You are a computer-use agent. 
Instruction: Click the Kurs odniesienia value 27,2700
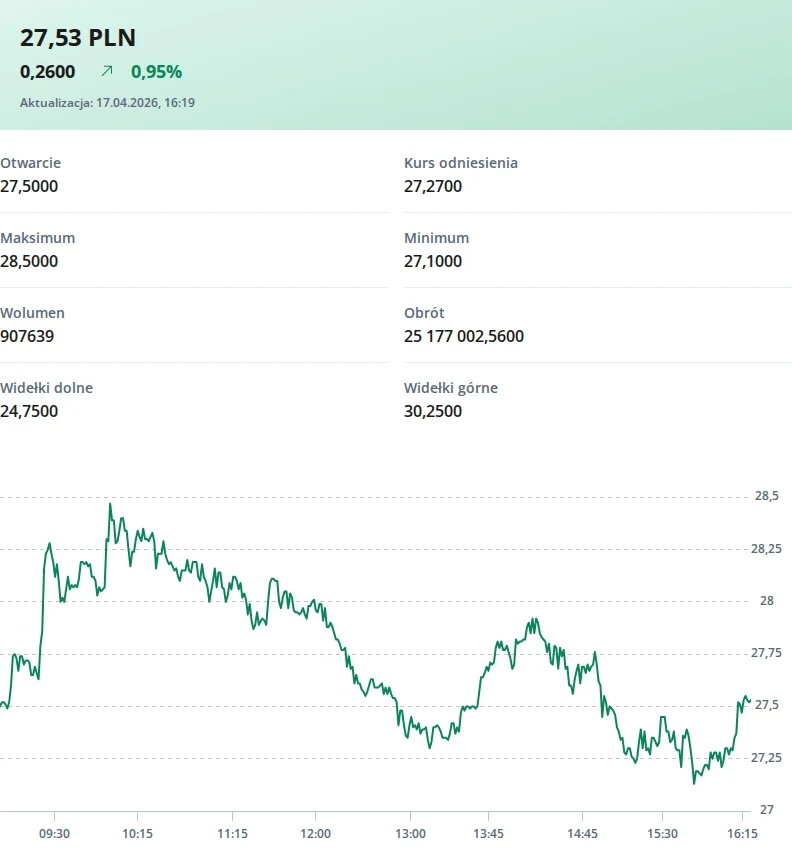tap(433, 186)
